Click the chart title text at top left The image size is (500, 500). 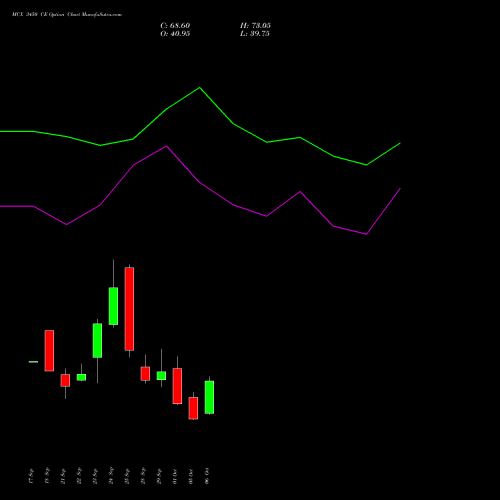pos(67,15)
